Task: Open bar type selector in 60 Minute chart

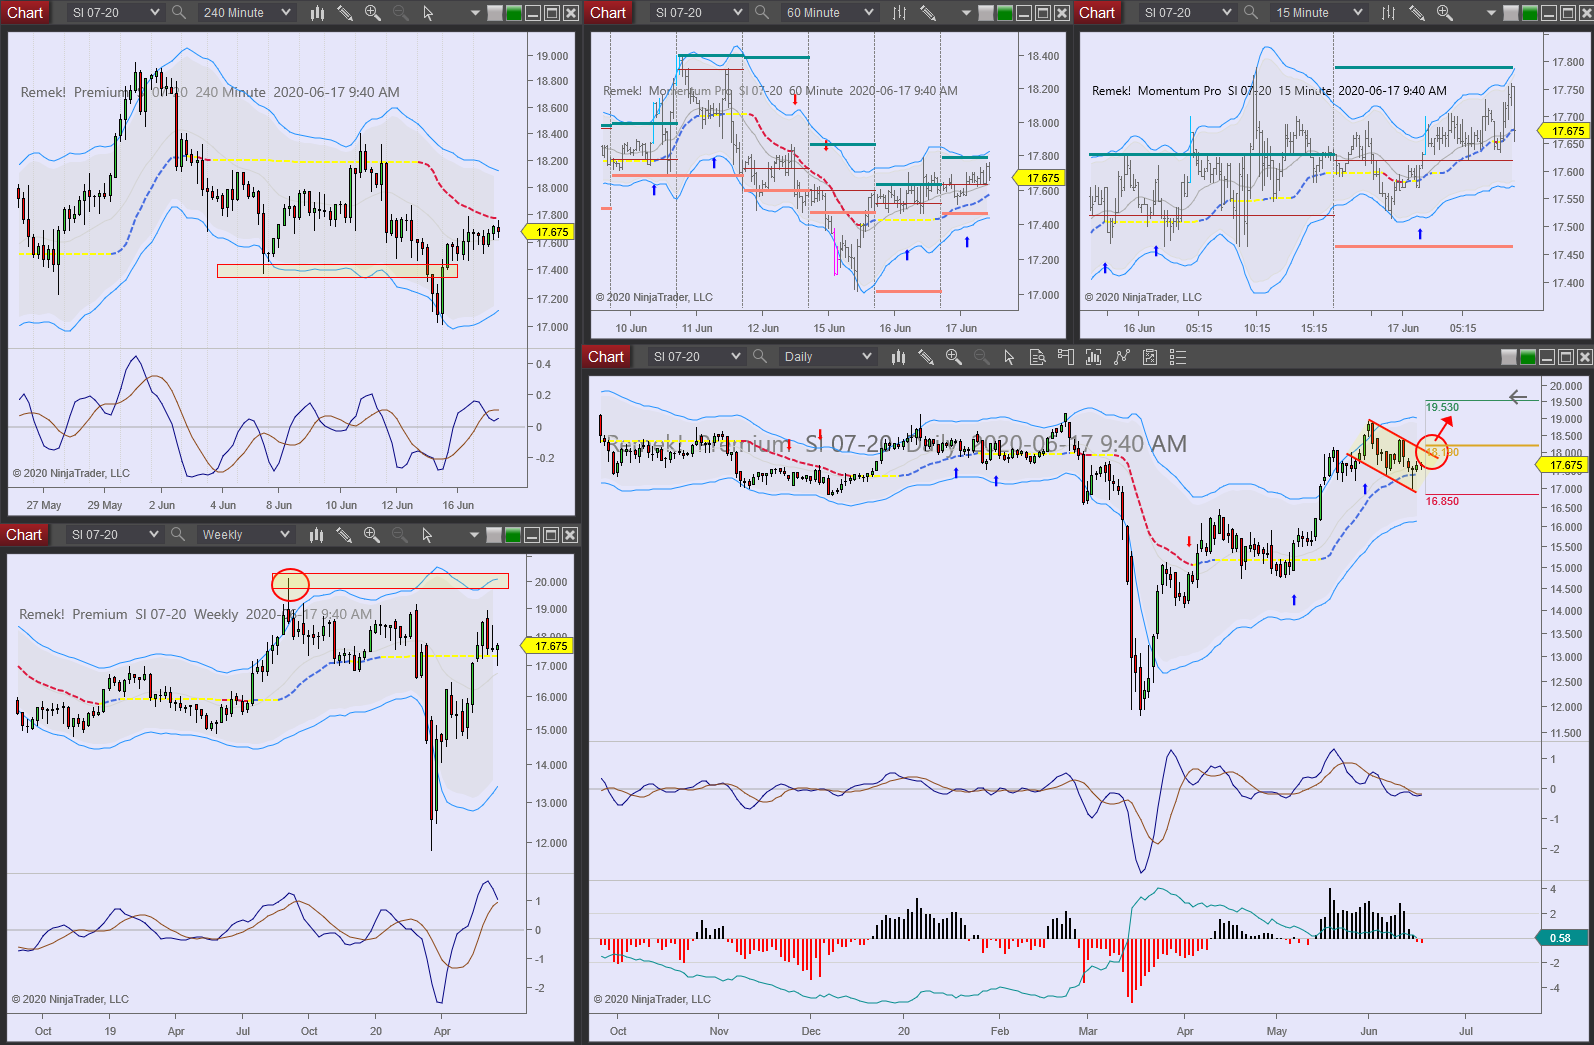Action: (899, 13)
